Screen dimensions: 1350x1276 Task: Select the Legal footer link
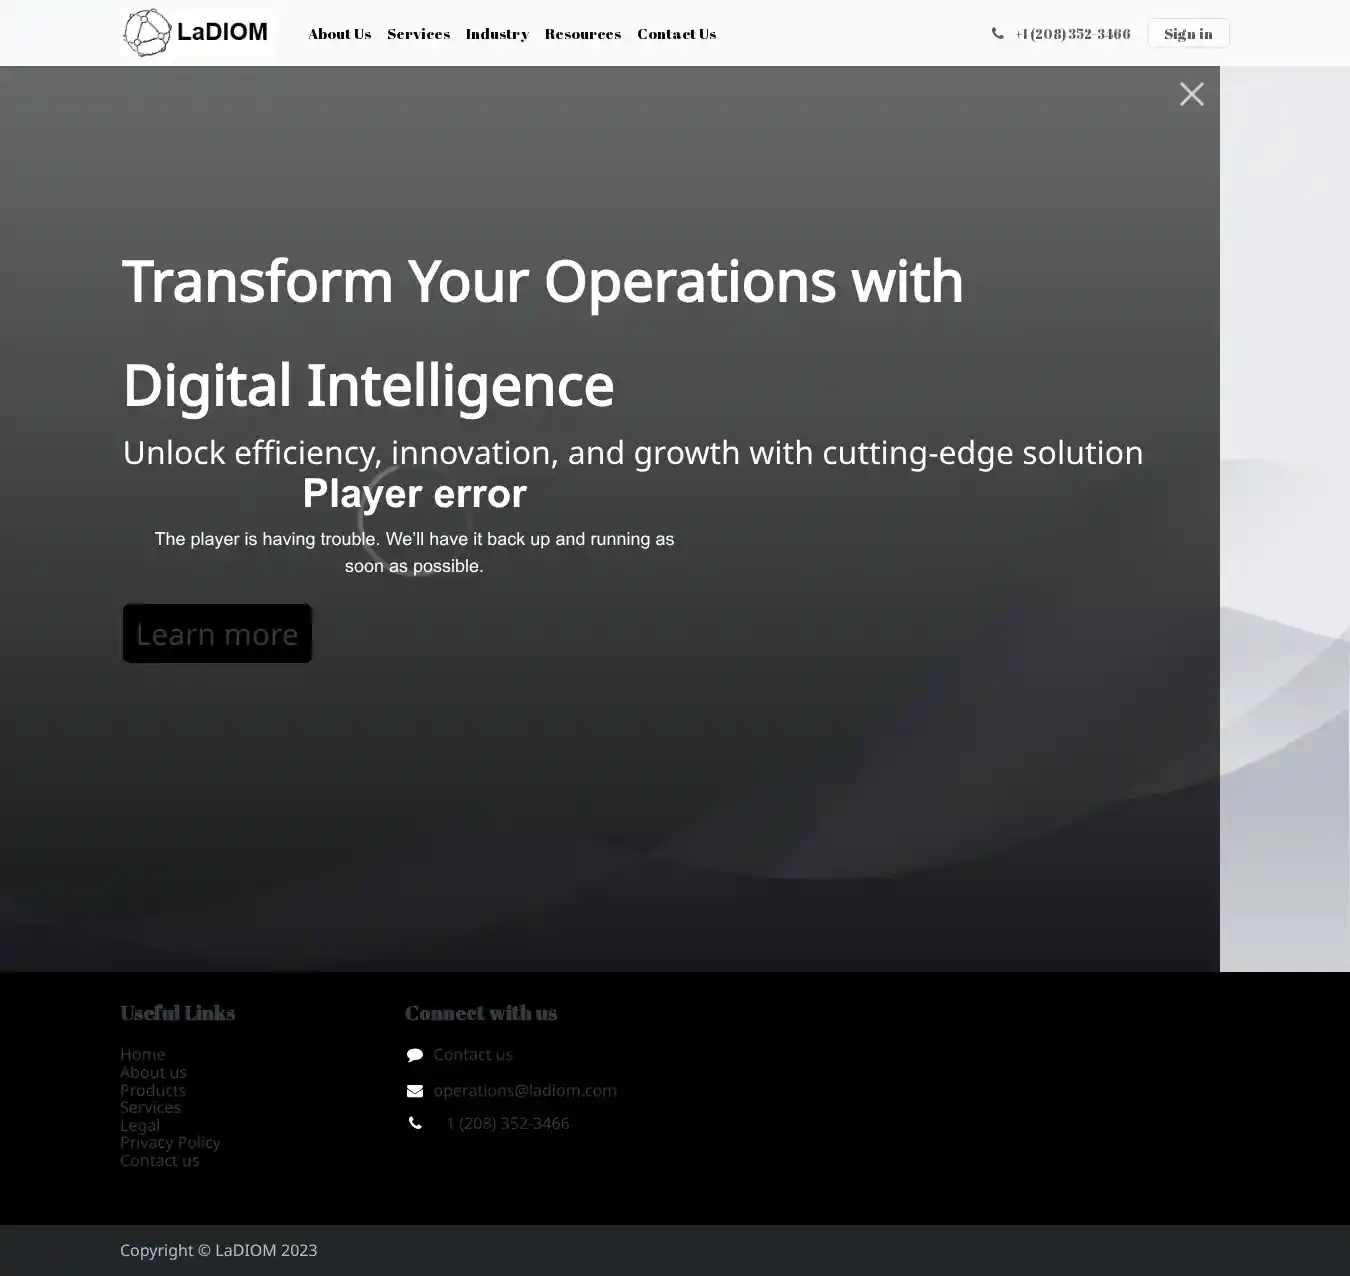coord(139,1125)
